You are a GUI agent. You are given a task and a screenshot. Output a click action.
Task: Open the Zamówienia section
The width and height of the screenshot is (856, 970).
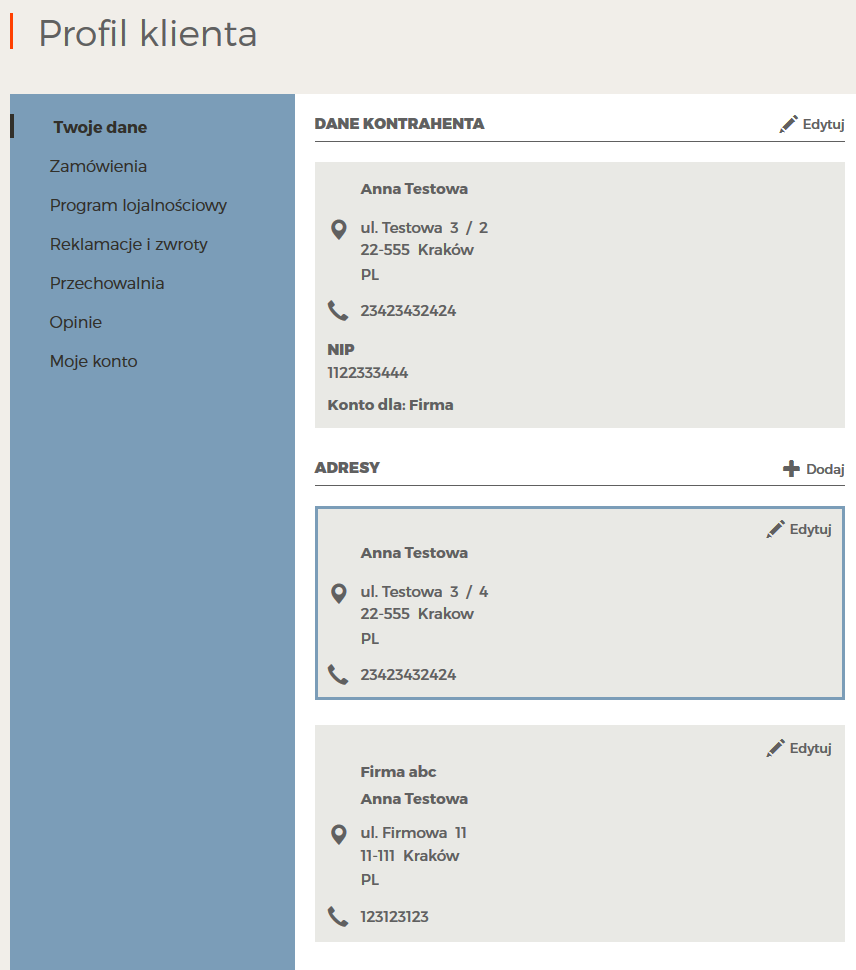click(x=98, y=166)
